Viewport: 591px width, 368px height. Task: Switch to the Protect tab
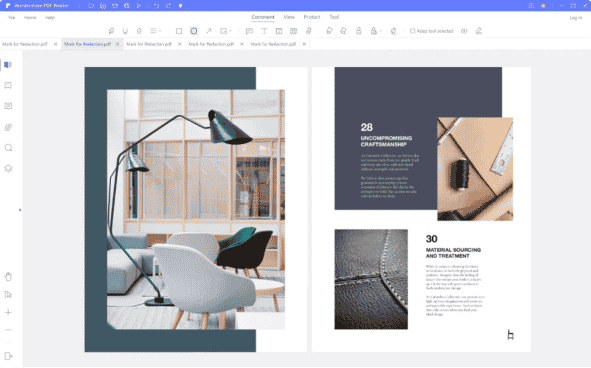pos(312,17)
